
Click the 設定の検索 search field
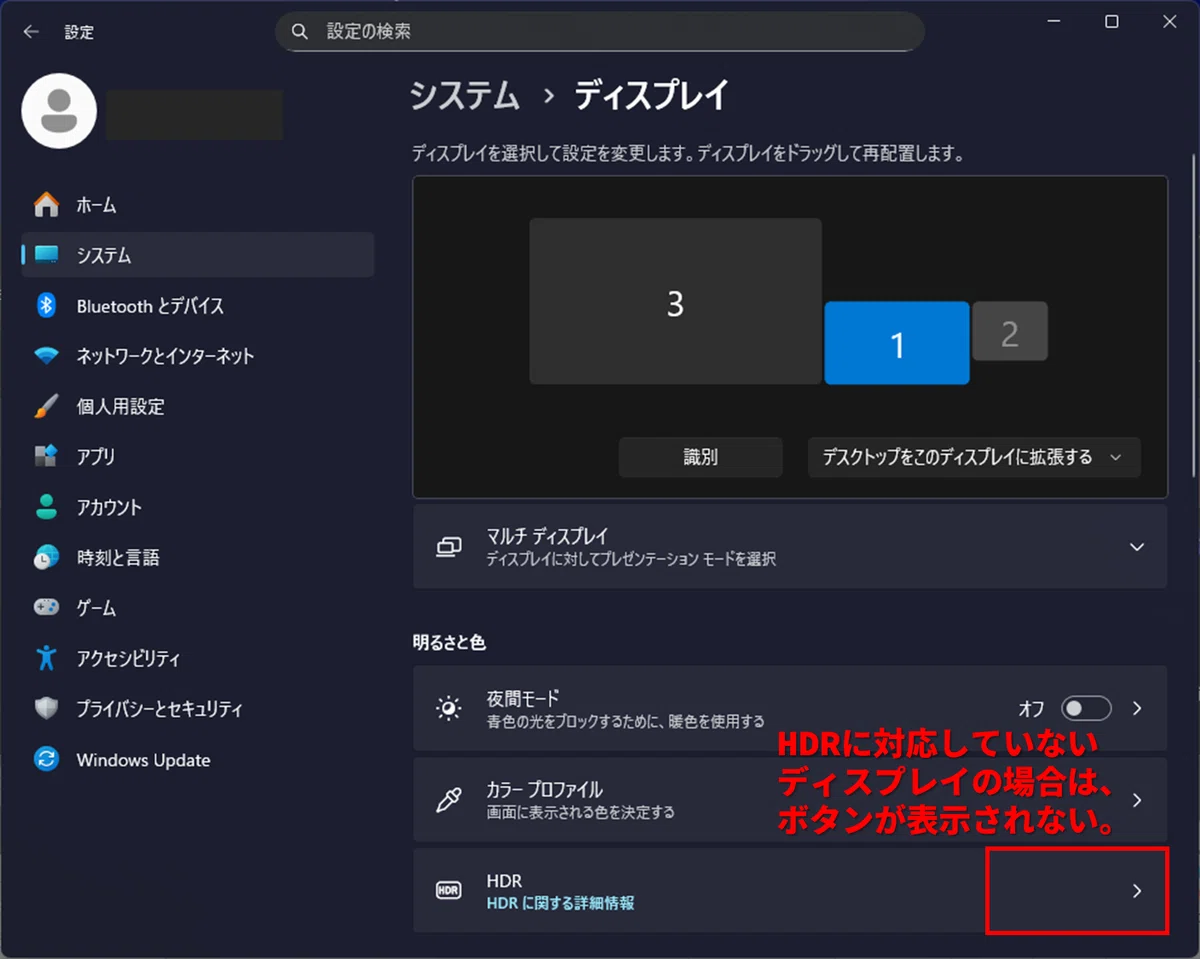pos(600,32)
